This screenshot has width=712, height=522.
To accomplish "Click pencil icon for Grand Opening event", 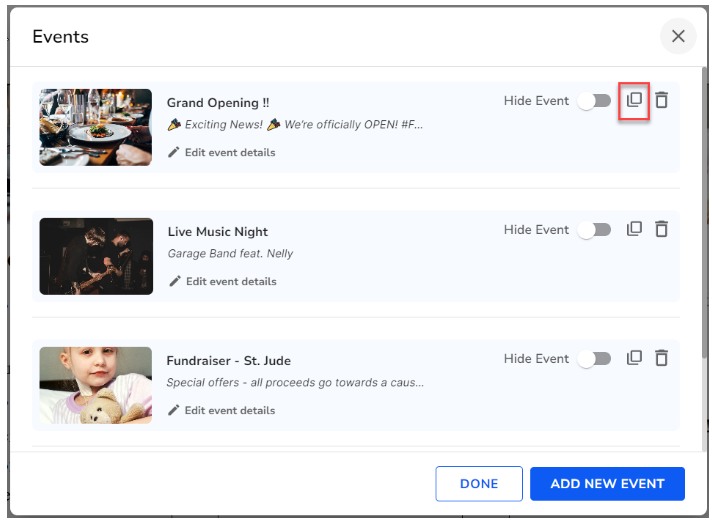I will click(174, 153).
